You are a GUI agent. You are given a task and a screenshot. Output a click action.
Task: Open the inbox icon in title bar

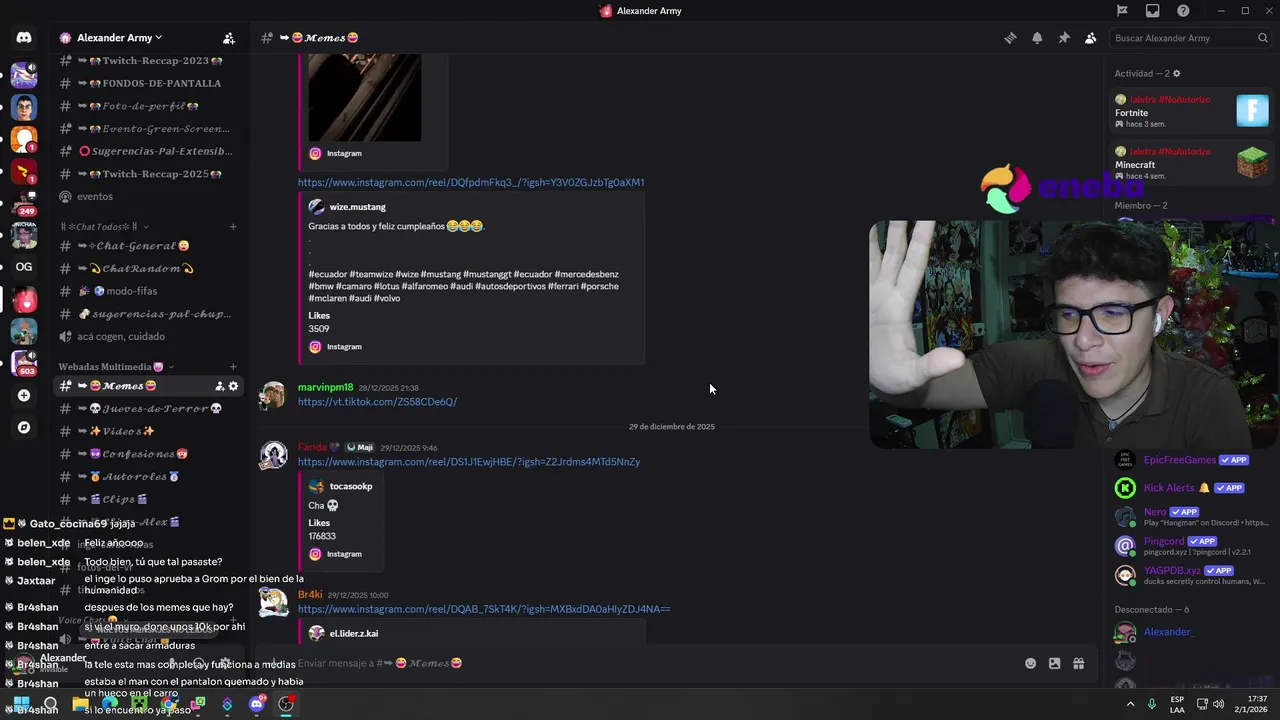1153,11
